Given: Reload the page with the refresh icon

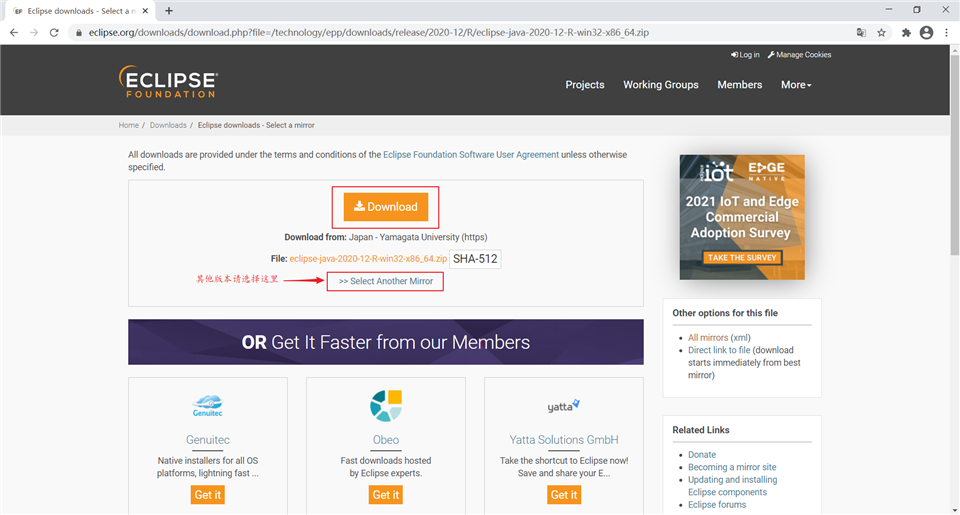Looking at the screenshot, I should 54,32.
